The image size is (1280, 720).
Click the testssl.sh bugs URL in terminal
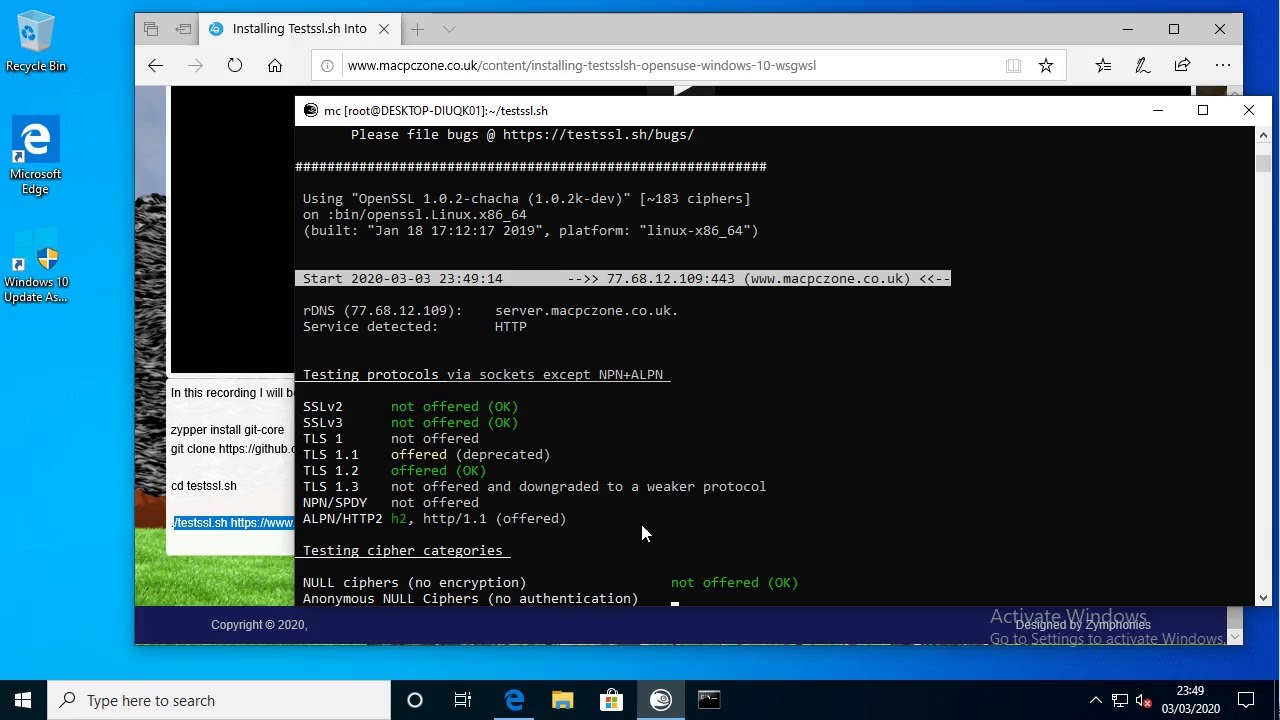[598, 135]
